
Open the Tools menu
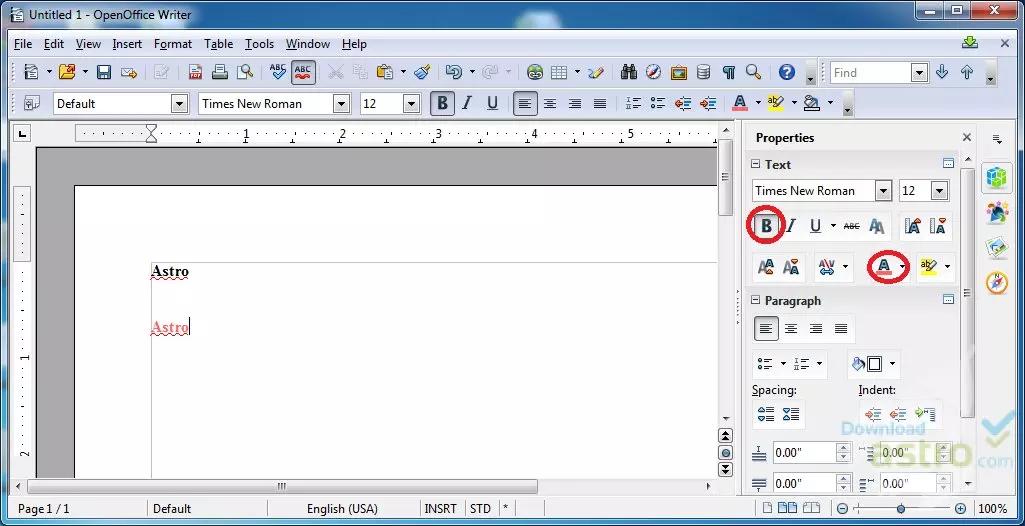click(260, 44)
